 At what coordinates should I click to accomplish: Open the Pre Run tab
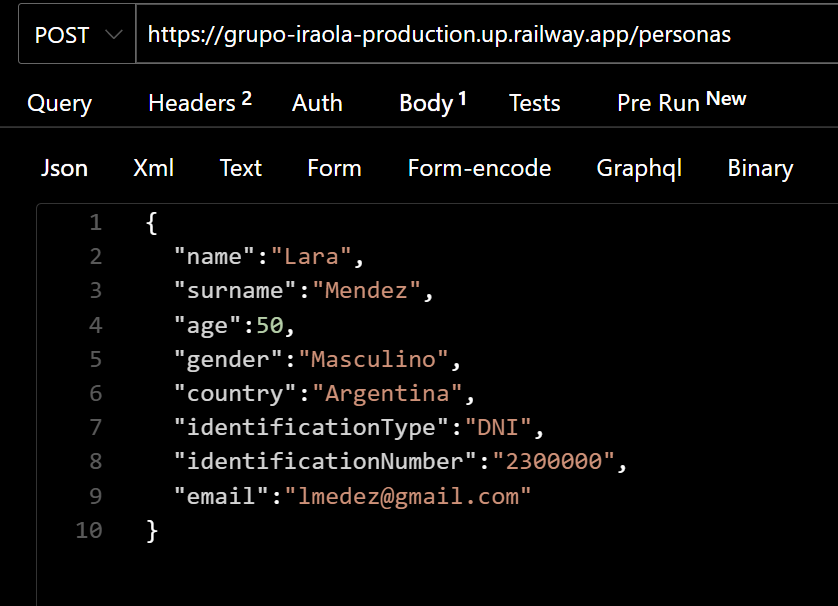pos(657,103)
